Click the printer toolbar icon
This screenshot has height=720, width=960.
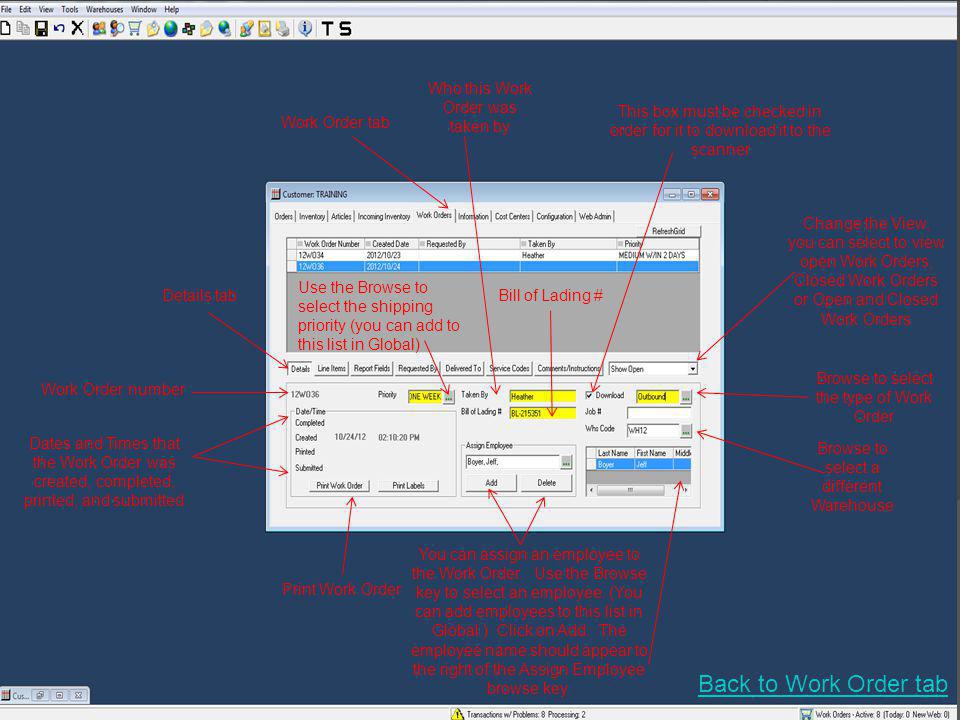(x=282, y=28)
